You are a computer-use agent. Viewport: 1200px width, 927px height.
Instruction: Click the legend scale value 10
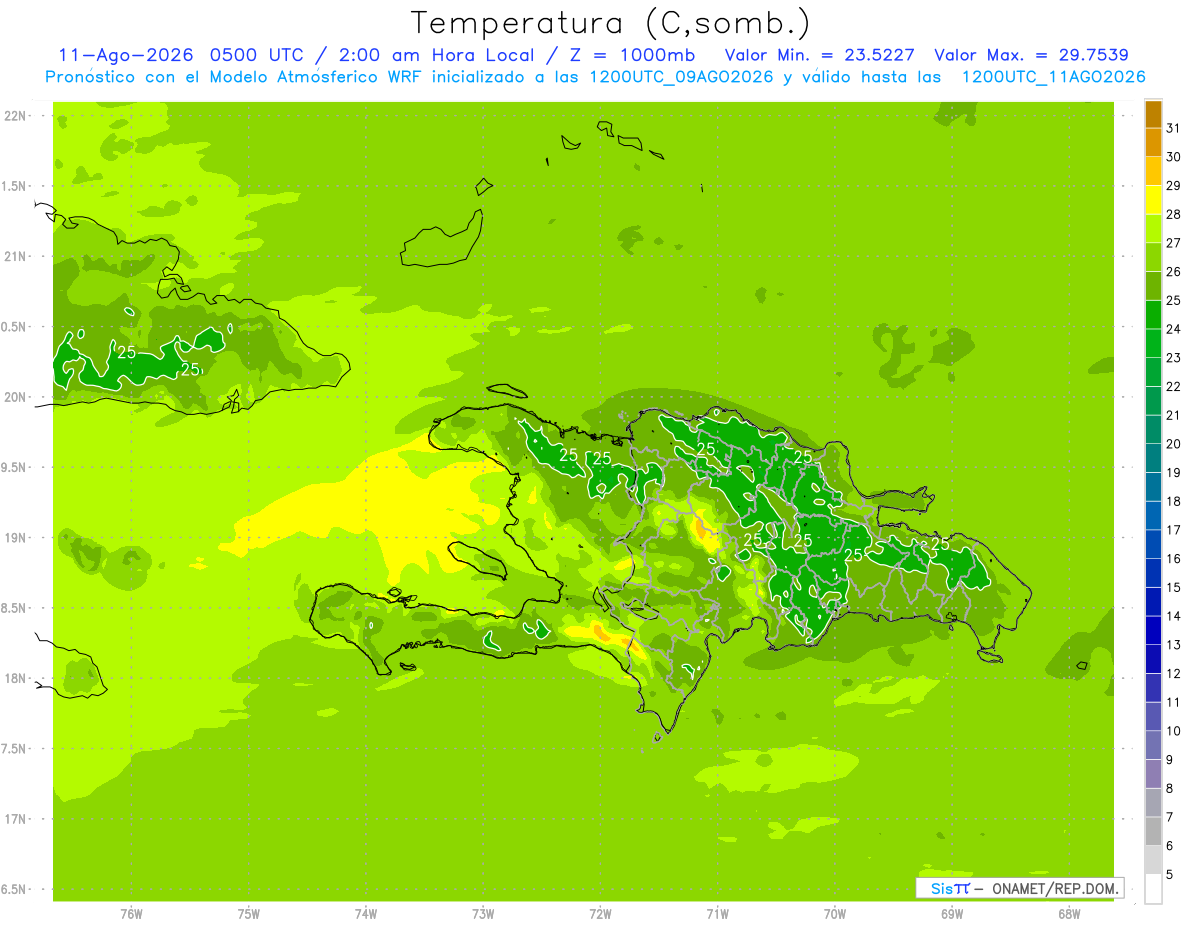[x=1173, y=731]
